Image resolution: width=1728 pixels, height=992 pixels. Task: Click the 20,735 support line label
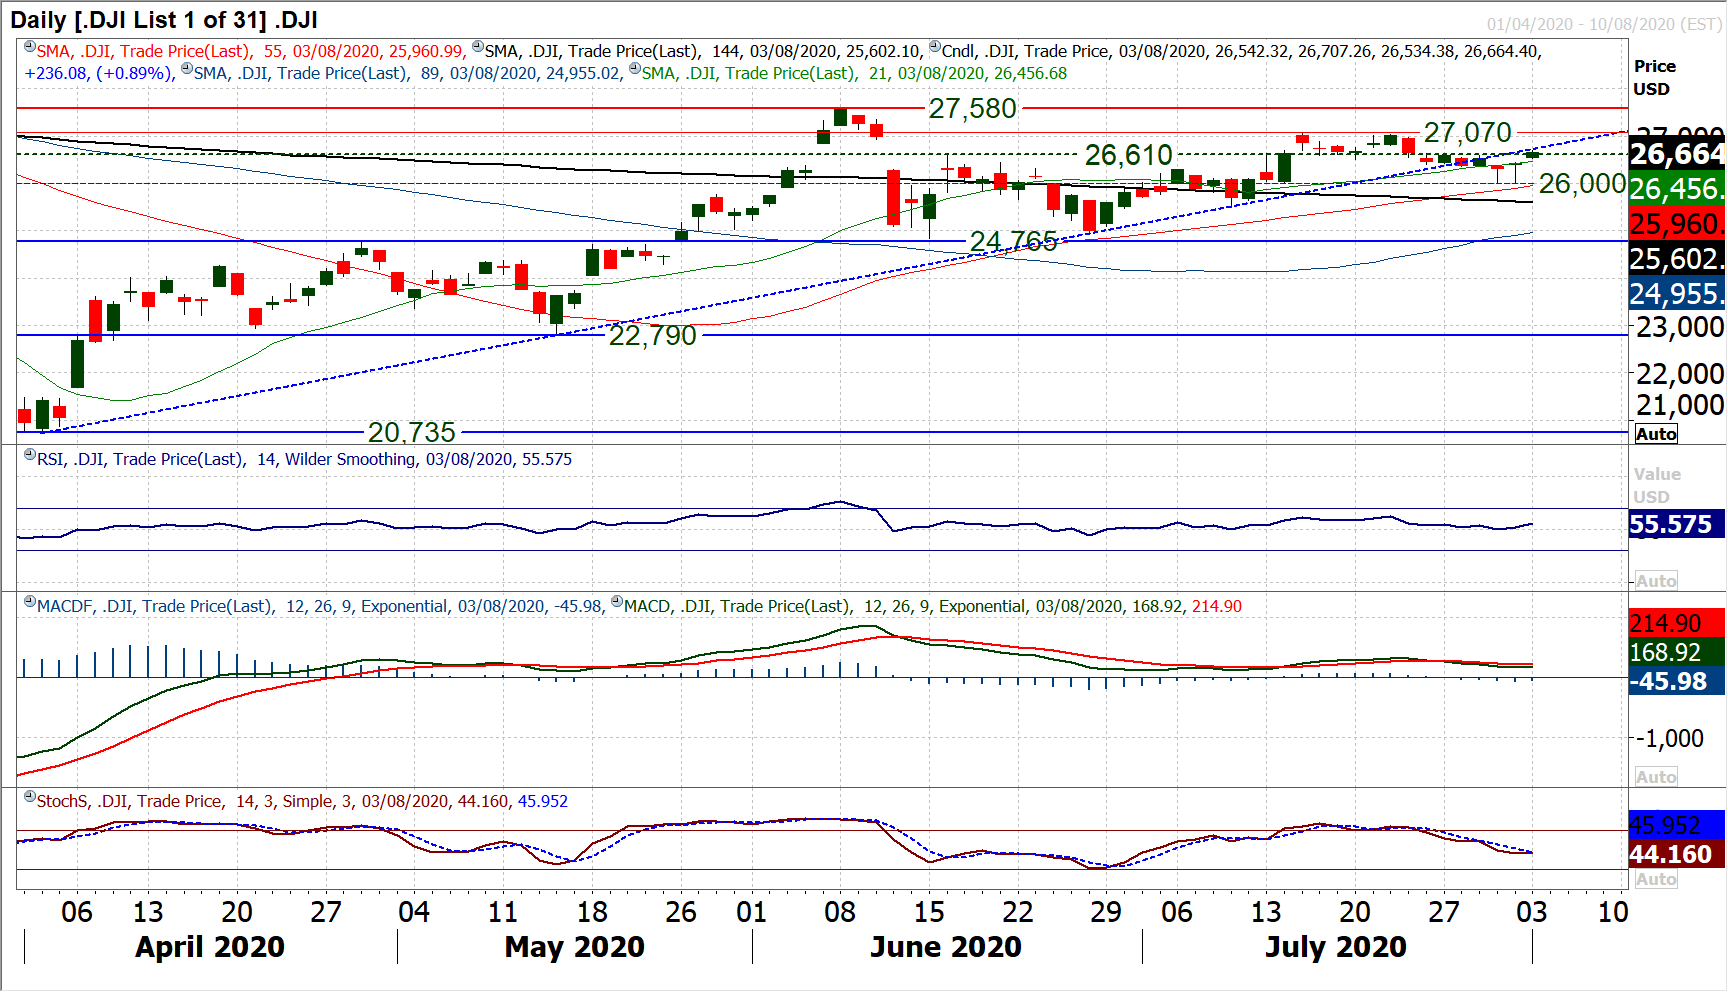(411, 432)
